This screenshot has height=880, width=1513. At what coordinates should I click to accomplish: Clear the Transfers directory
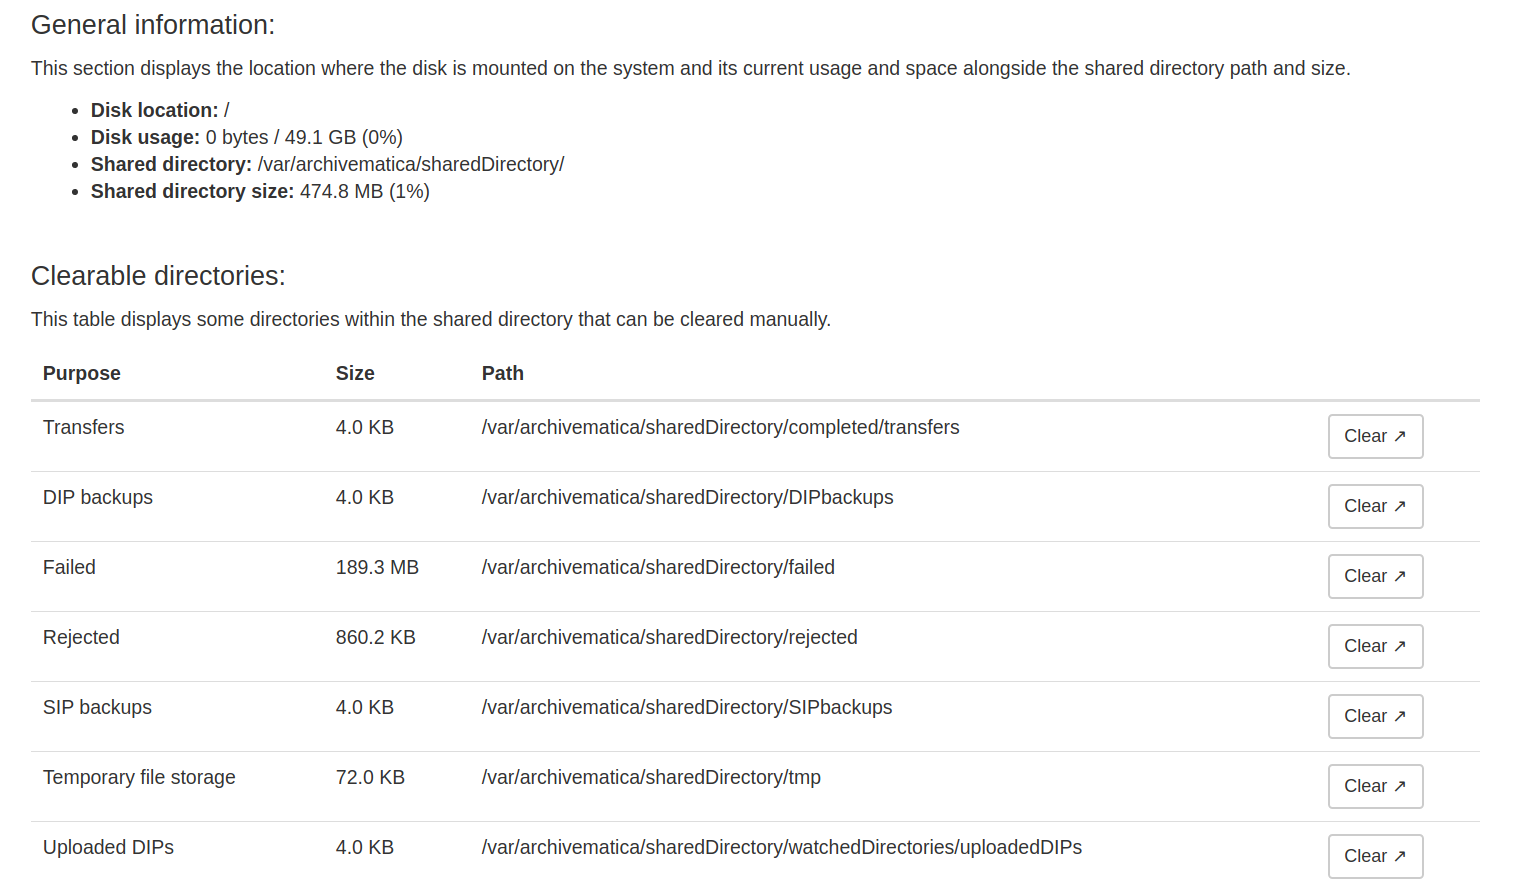pyautogui.click(x=1374, y=436)
